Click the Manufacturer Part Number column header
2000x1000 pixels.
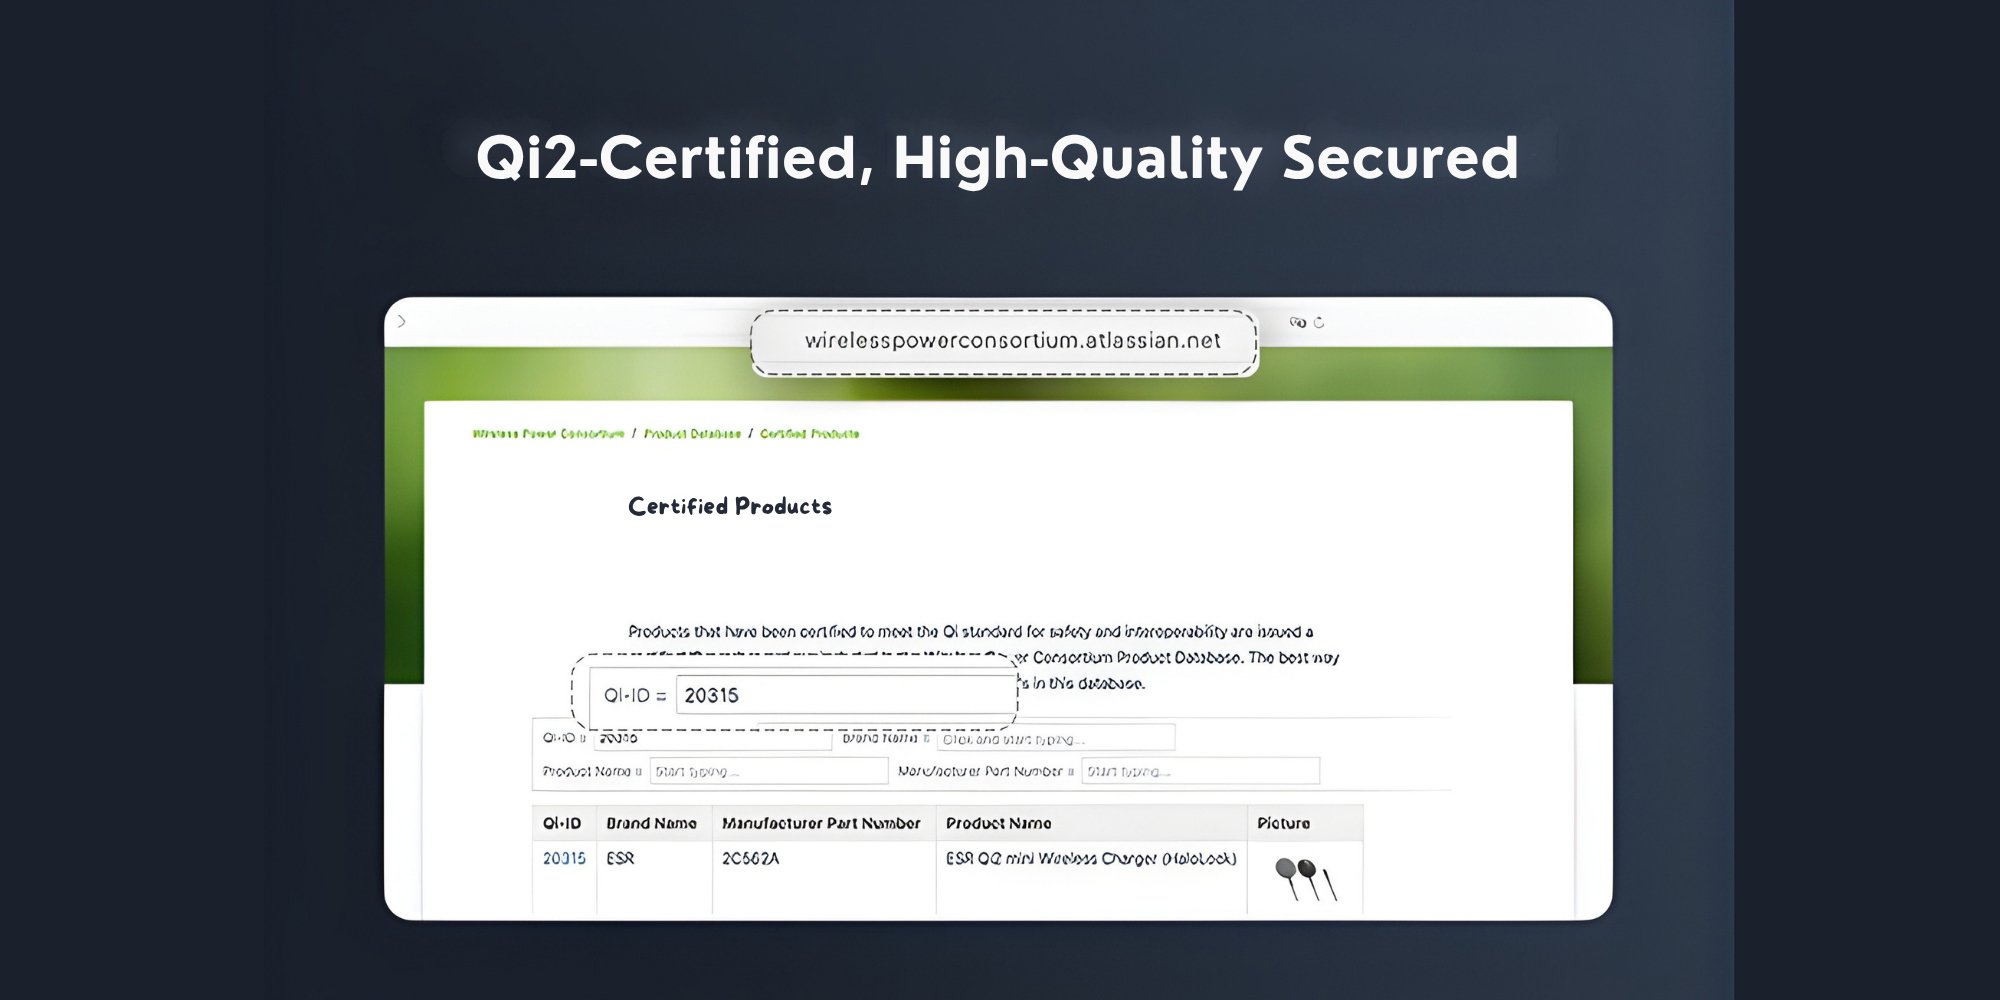click(x=821, y=823)
